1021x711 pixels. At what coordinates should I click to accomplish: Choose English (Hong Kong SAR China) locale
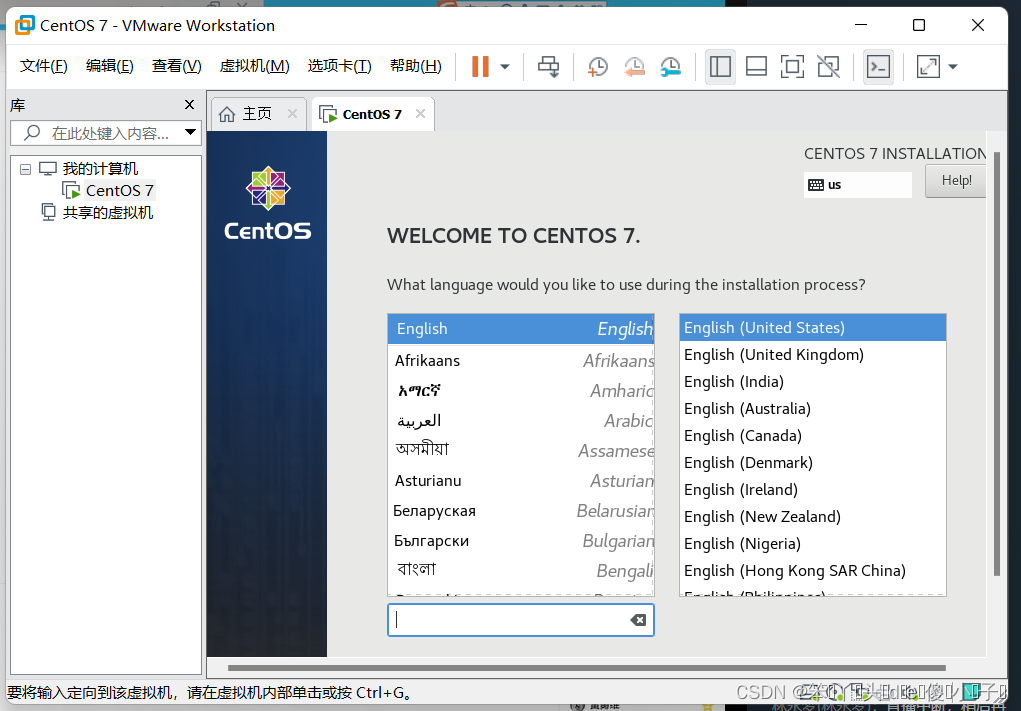(813, 571)
